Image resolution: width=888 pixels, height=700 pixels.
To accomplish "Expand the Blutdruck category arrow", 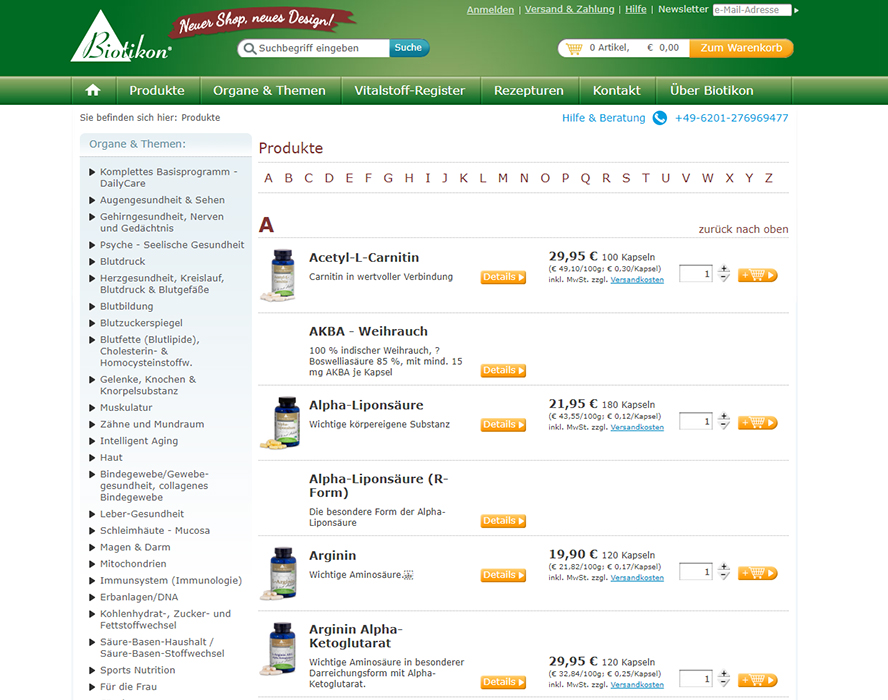I will 92,262.
